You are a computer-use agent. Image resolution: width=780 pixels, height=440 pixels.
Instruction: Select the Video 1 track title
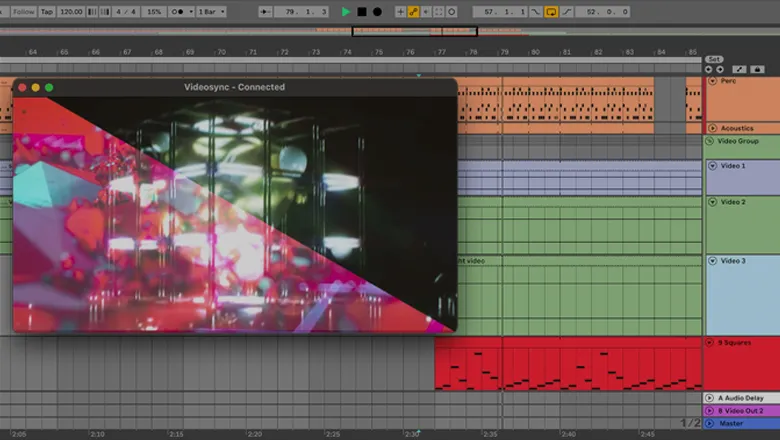[x=733, y=166]
